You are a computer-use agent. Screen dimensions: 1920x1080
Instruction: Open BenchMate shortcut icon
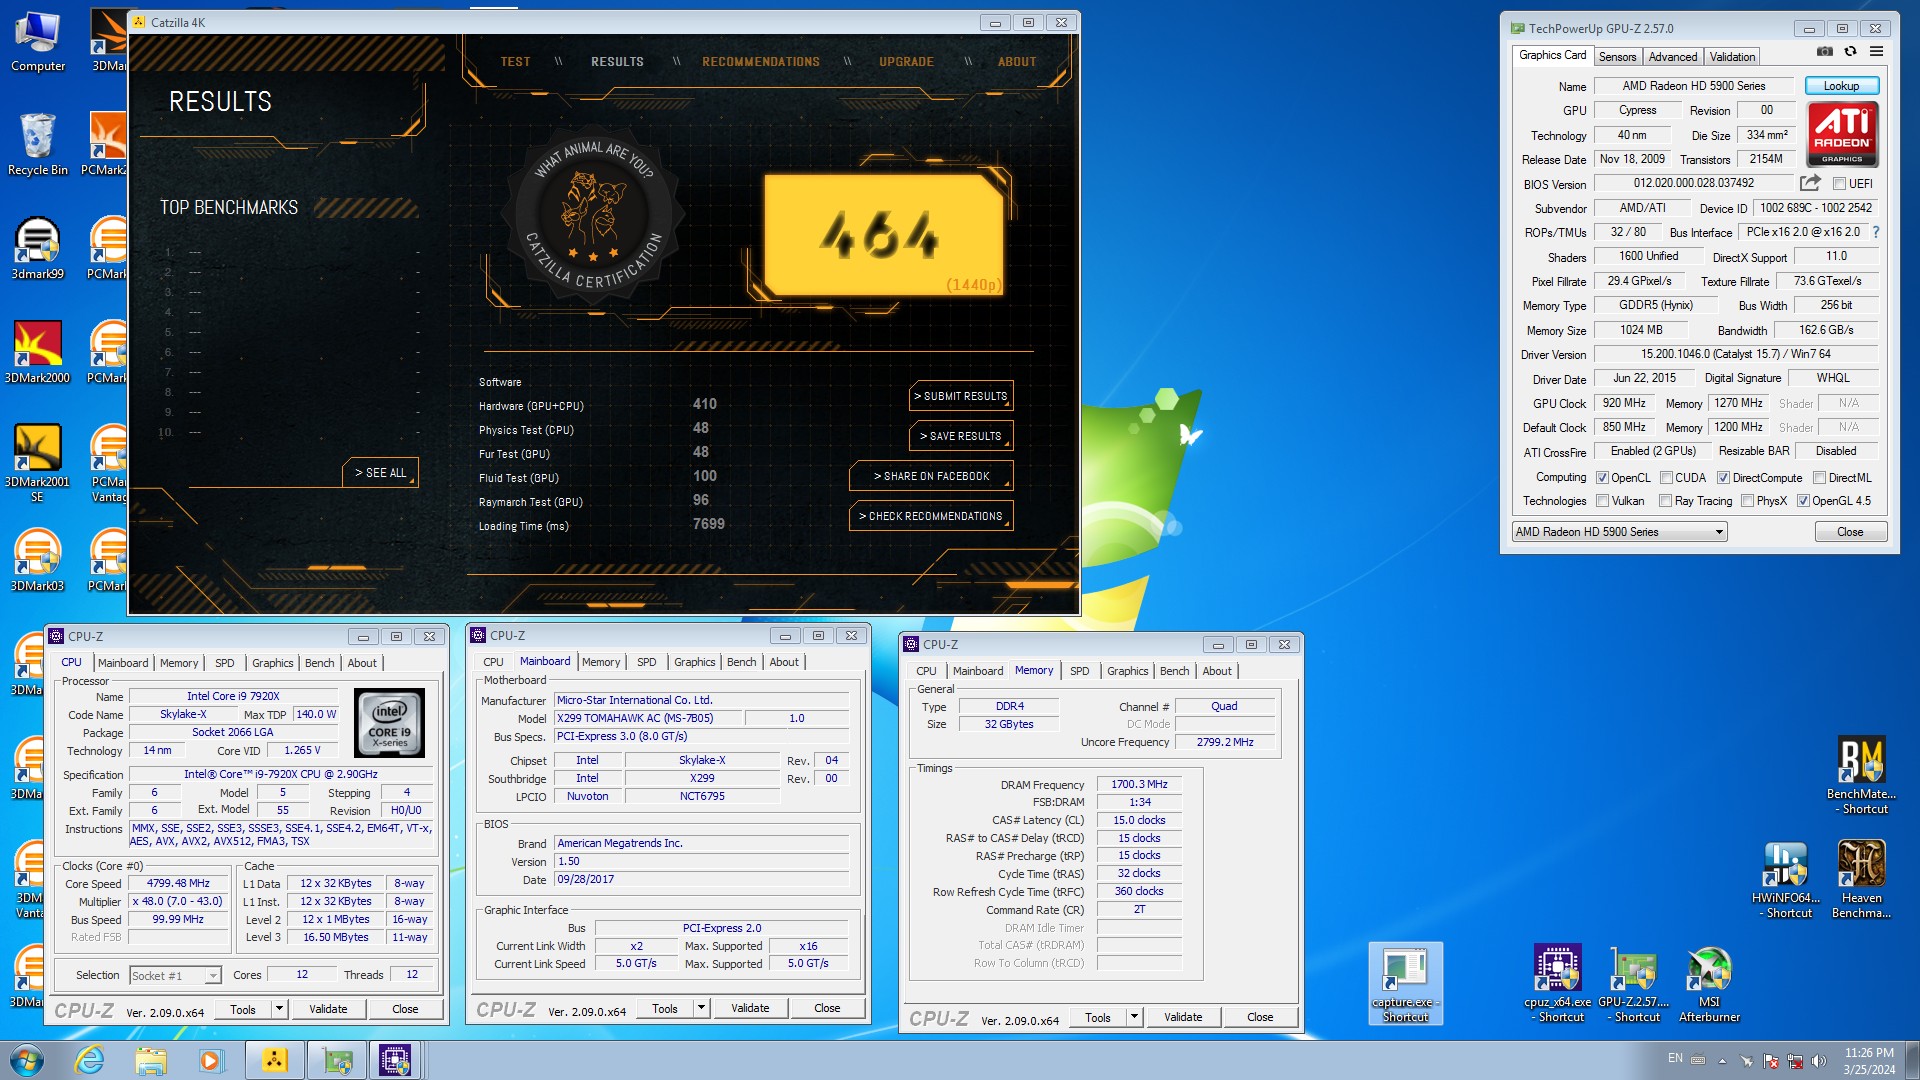click(1861, 776)
